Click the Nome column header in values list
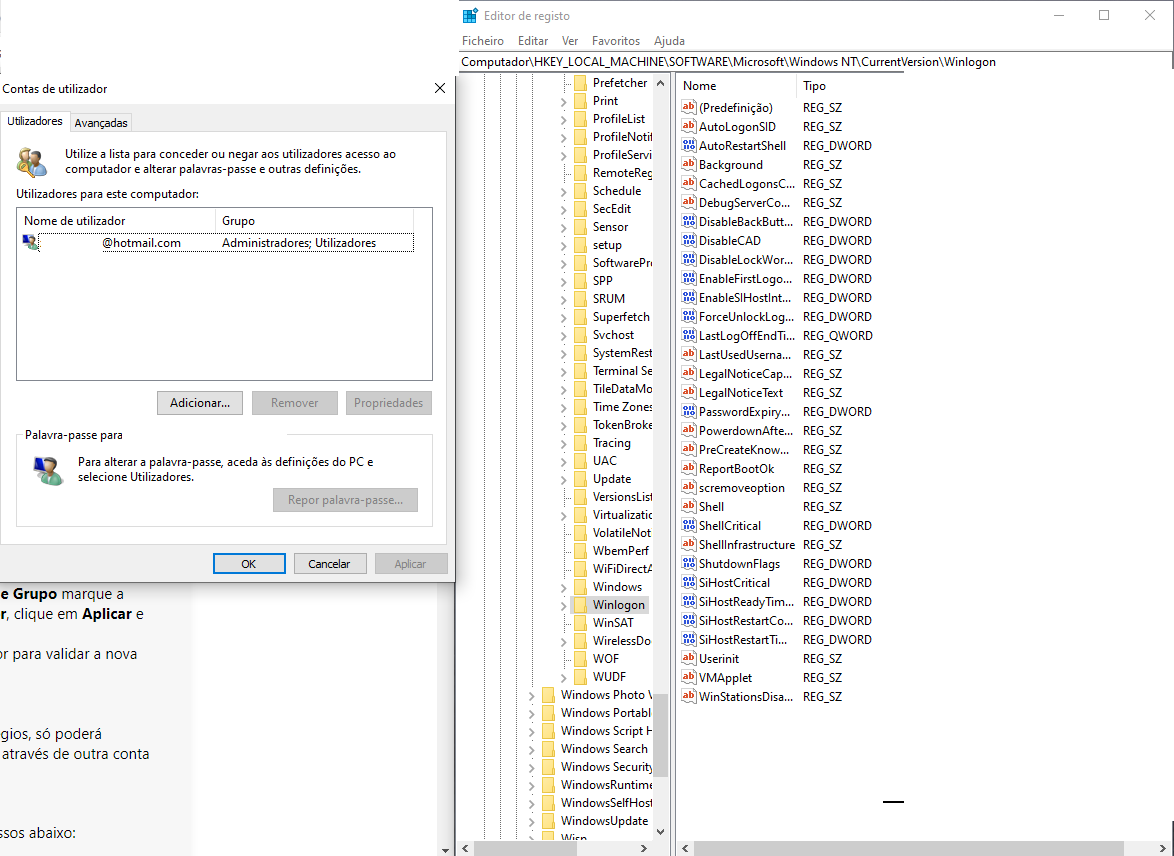The width and height of the screenshot is (1174, 856). tap(737, 86)
